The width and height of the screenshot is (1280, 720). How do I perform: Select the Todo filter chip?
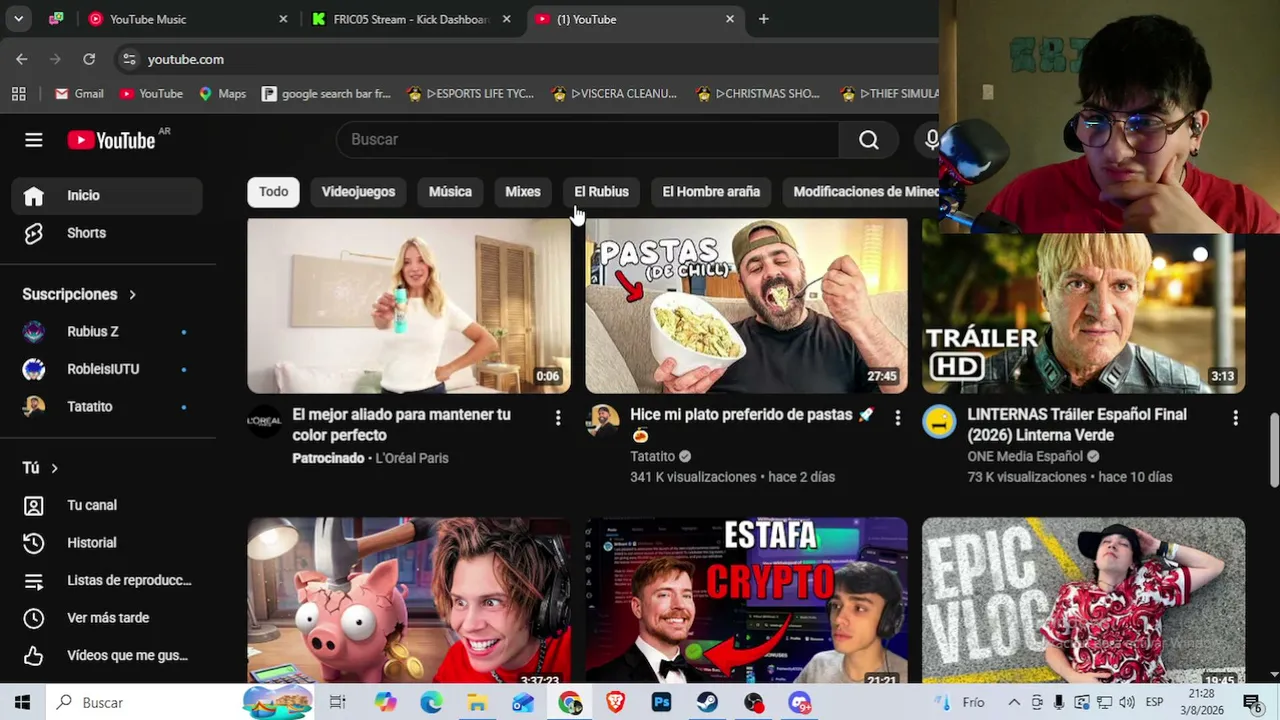273,192
